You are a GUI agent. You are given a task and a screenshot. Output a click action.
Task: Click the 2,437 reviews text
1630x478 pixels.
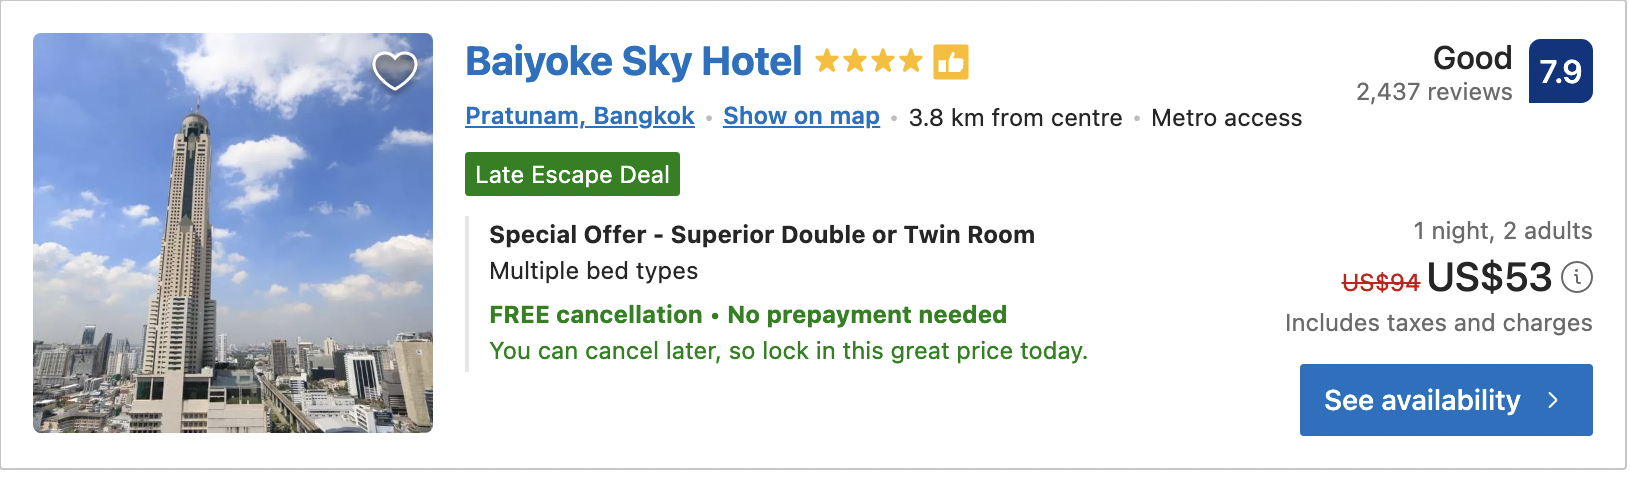point(1433,92)
